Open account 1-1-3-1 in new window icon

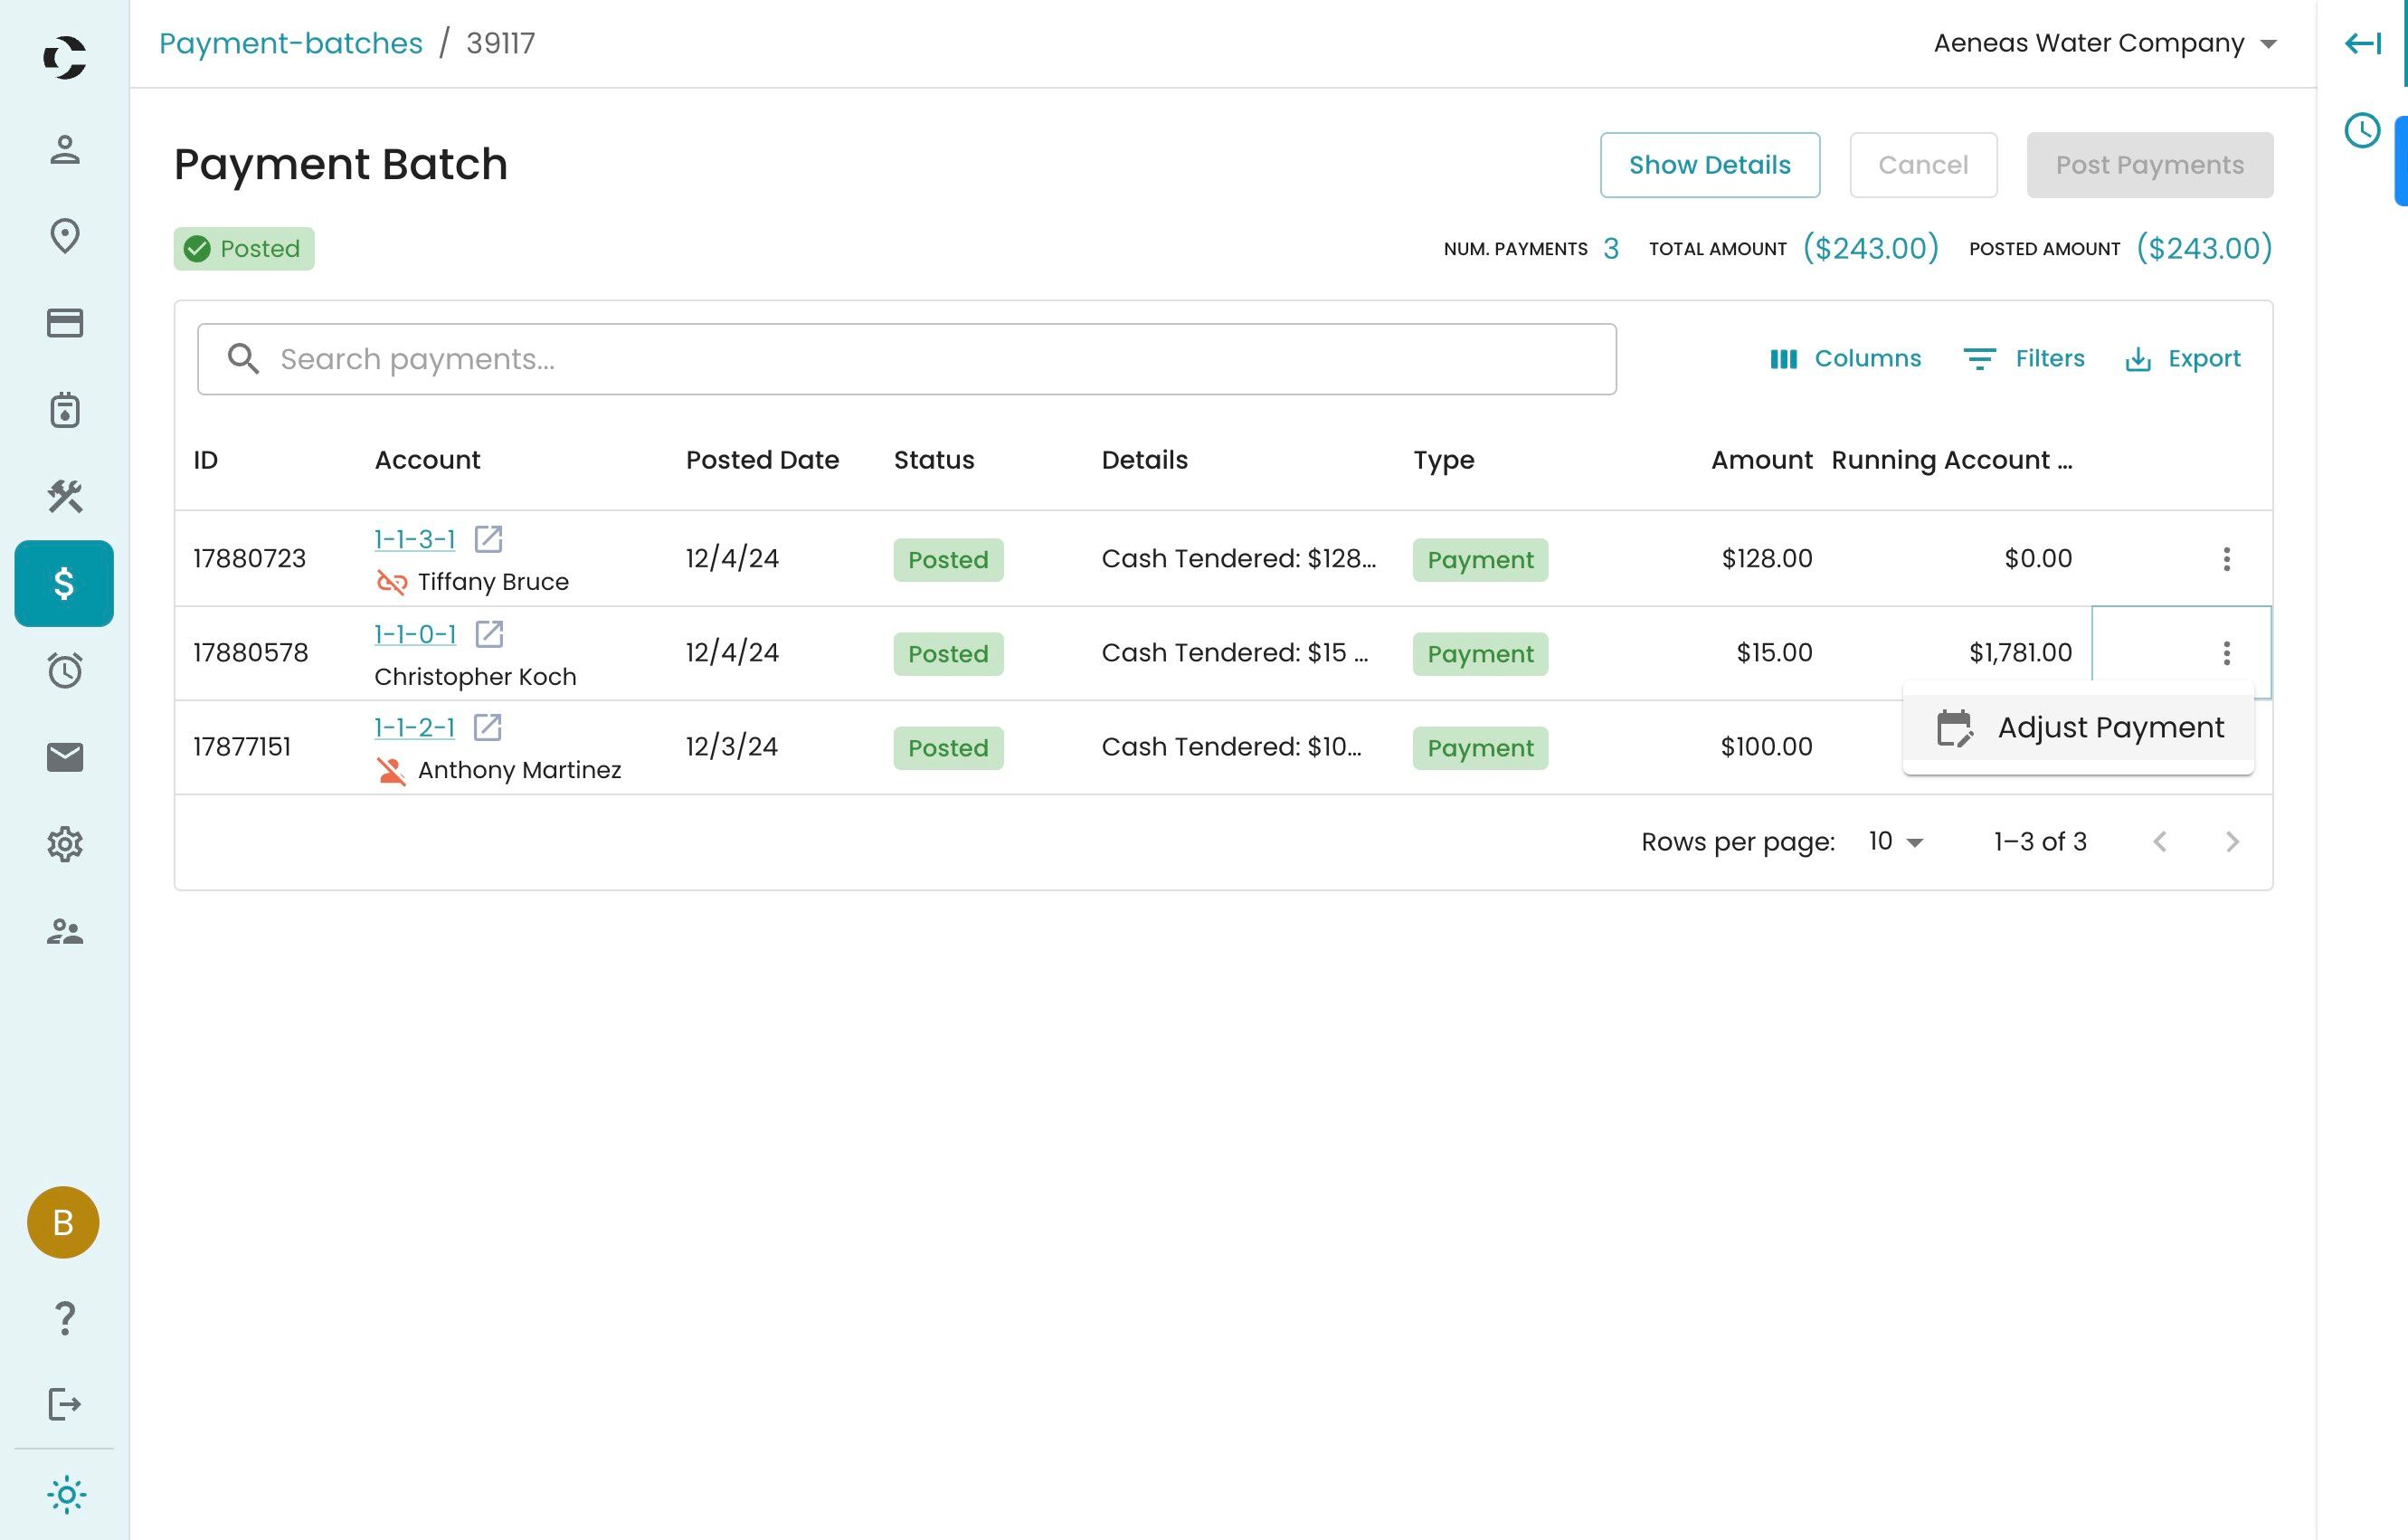(x=488, y=539)
